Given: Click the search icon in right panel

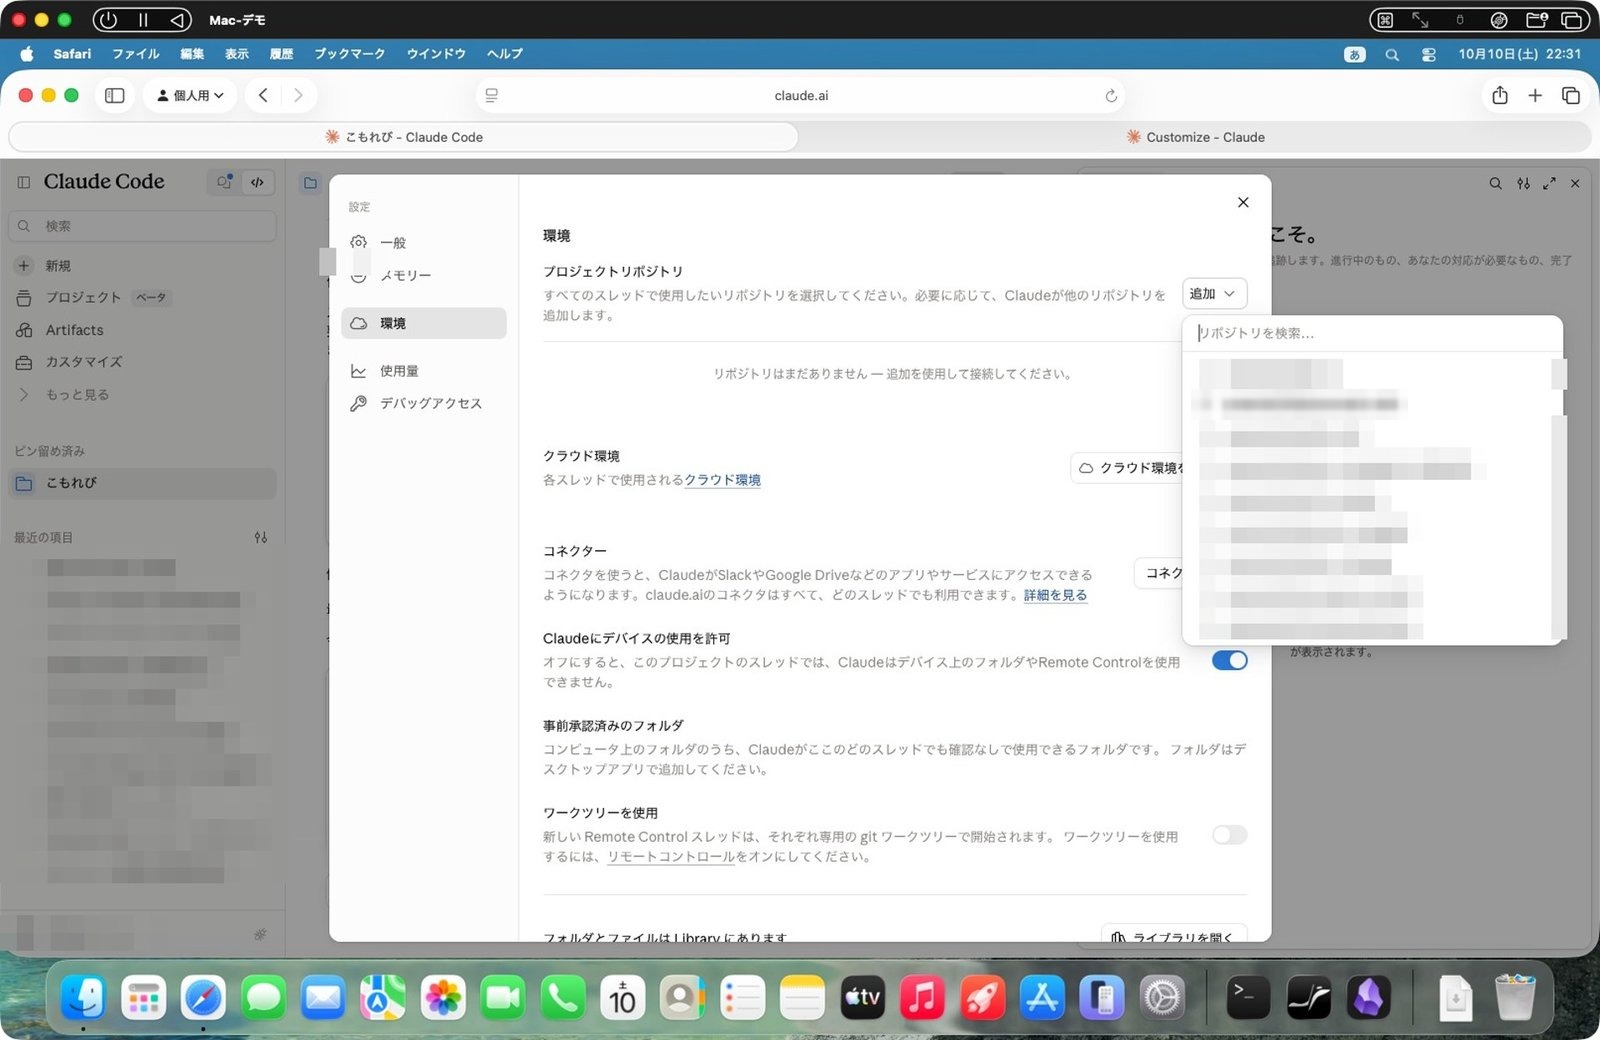Looking at the screenshot, I should [1495, 183].
